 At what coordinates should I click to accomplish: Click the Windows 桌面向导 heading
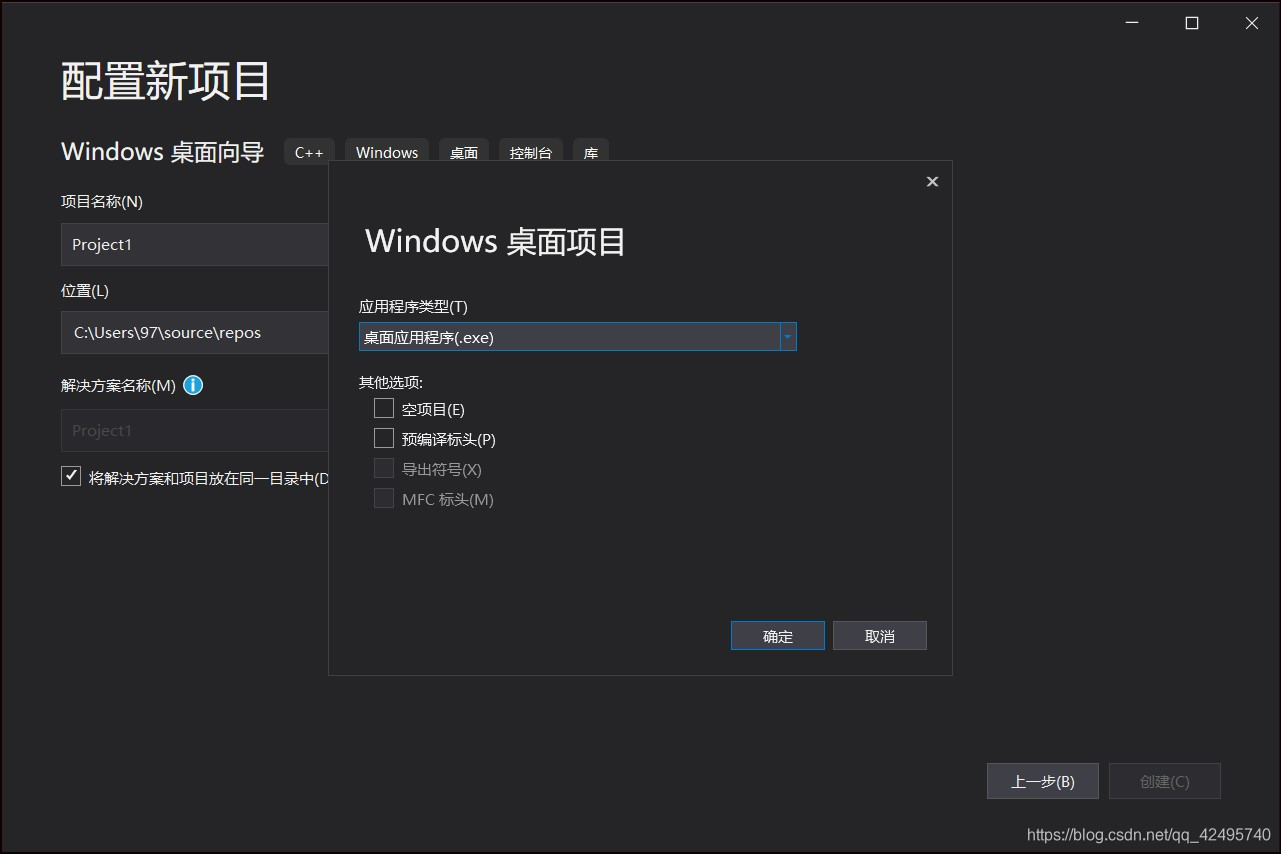click(163, 152)
